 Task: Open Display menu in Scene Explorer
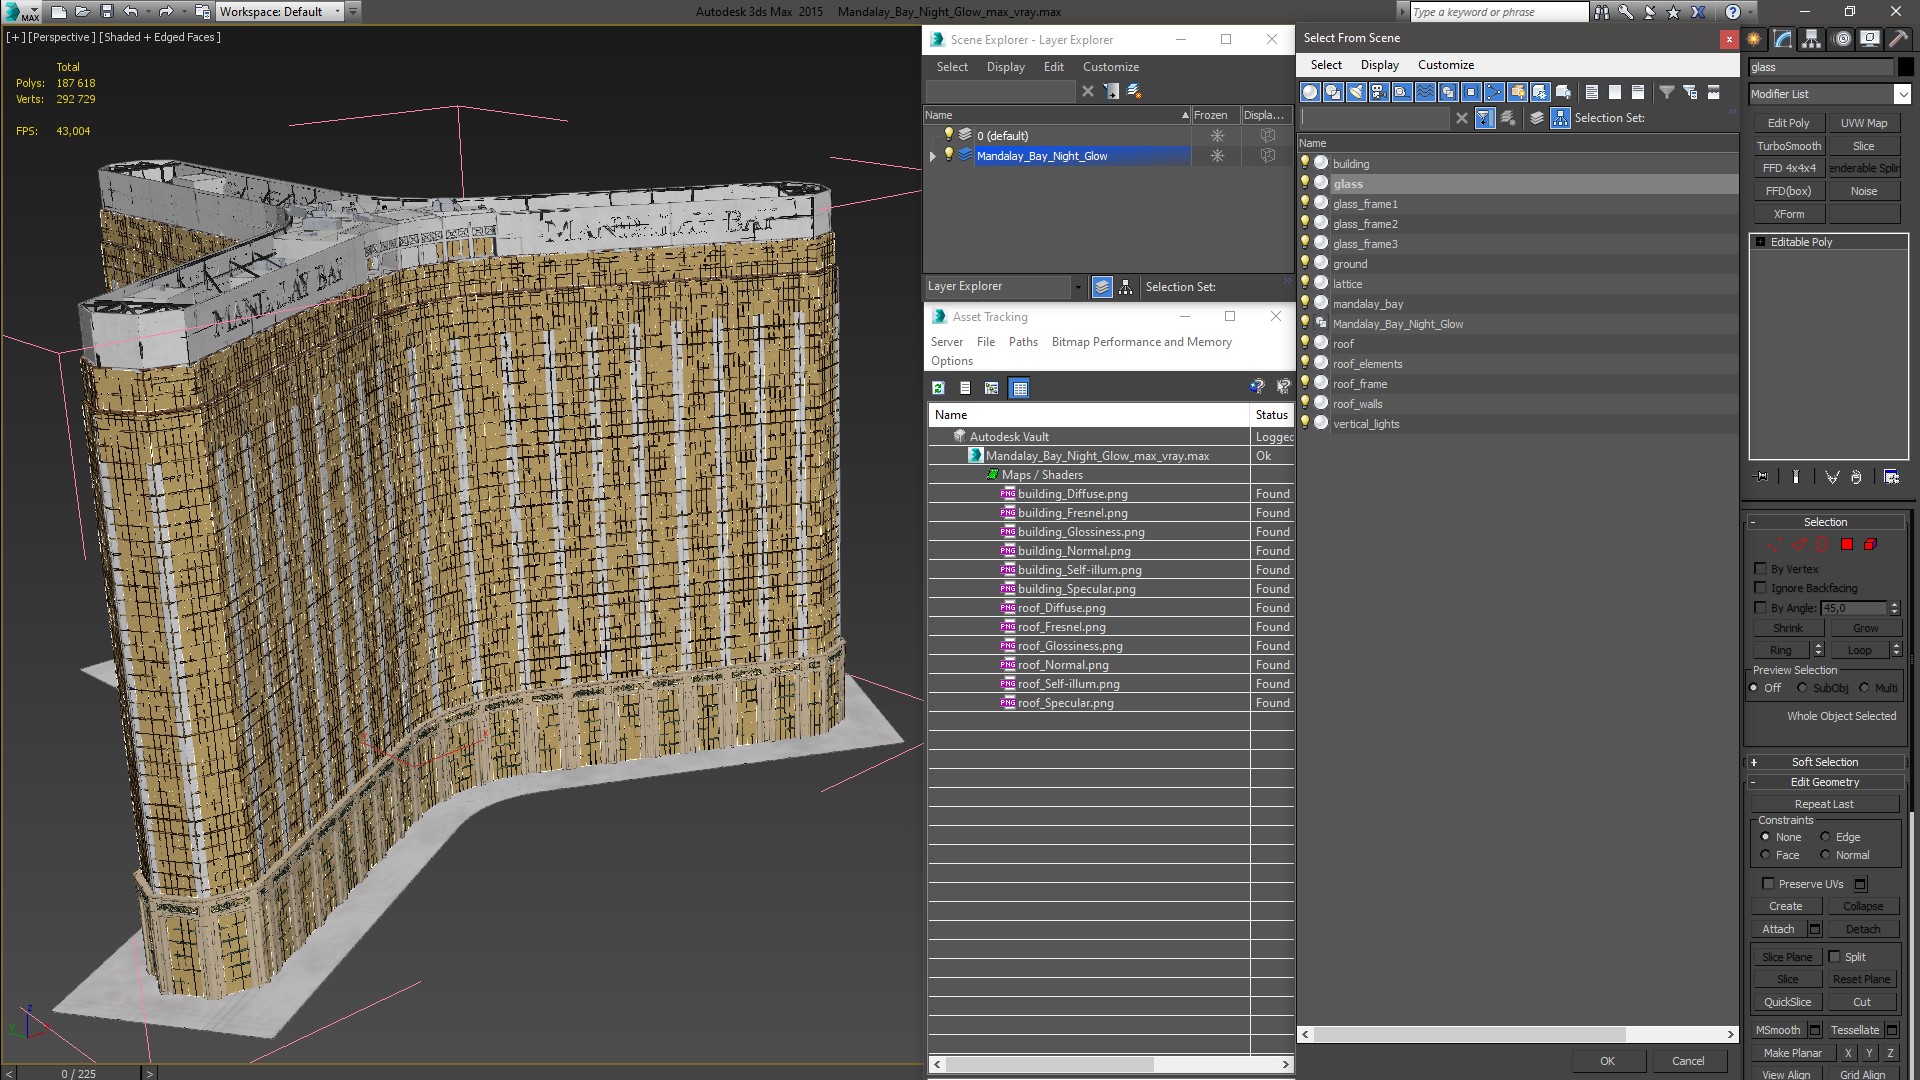tap(1005, 67)
